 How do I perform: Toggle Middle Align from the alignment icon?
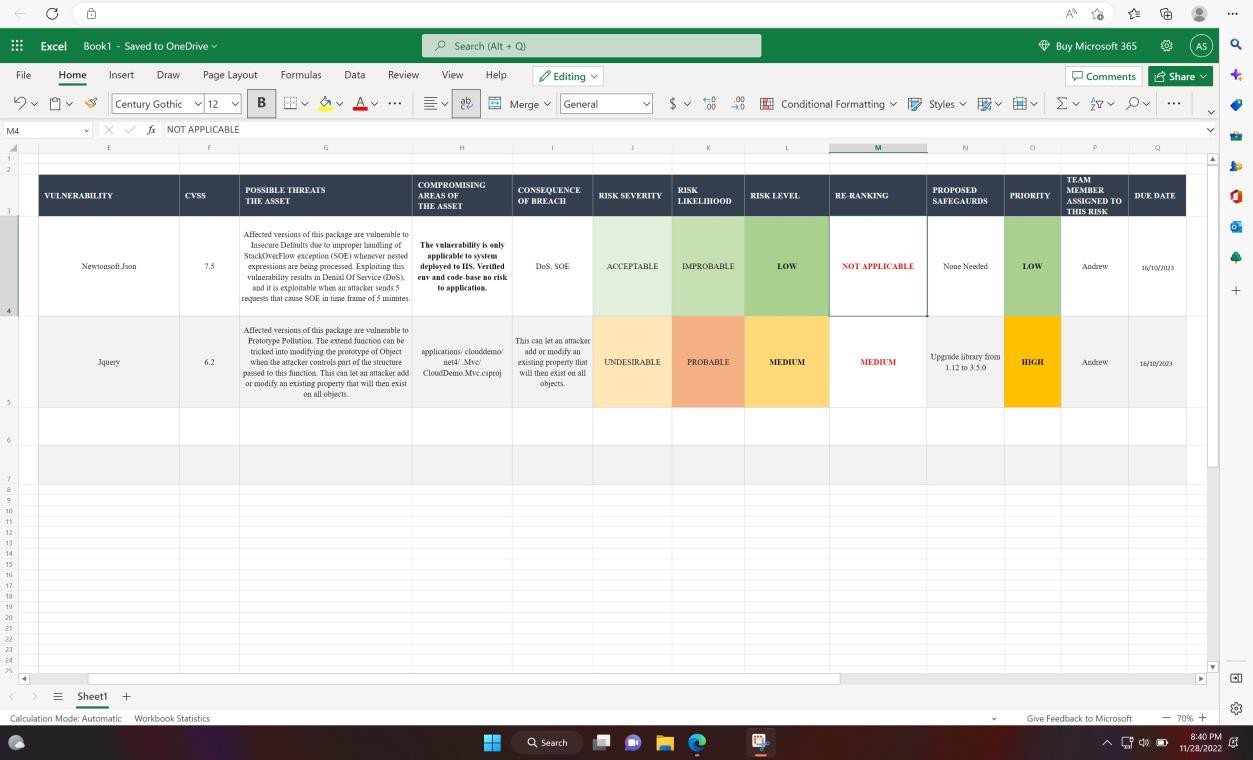pos(430,103)
